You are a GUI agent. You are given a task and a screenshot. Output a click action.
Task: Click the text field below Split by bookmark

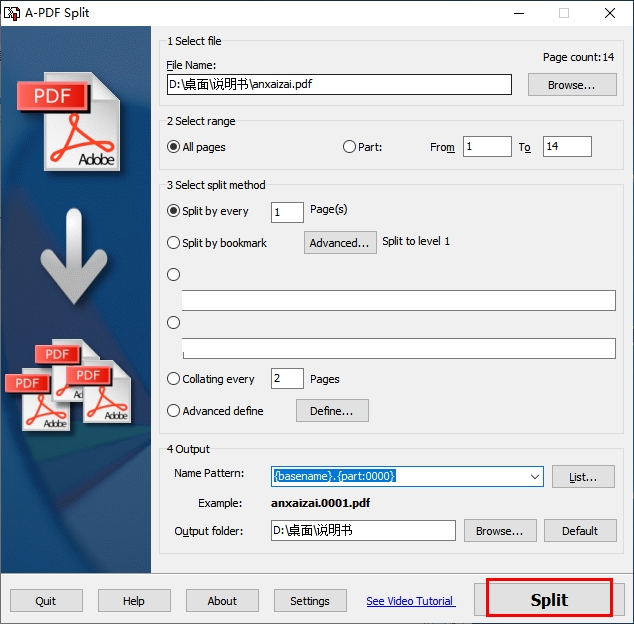399,300
